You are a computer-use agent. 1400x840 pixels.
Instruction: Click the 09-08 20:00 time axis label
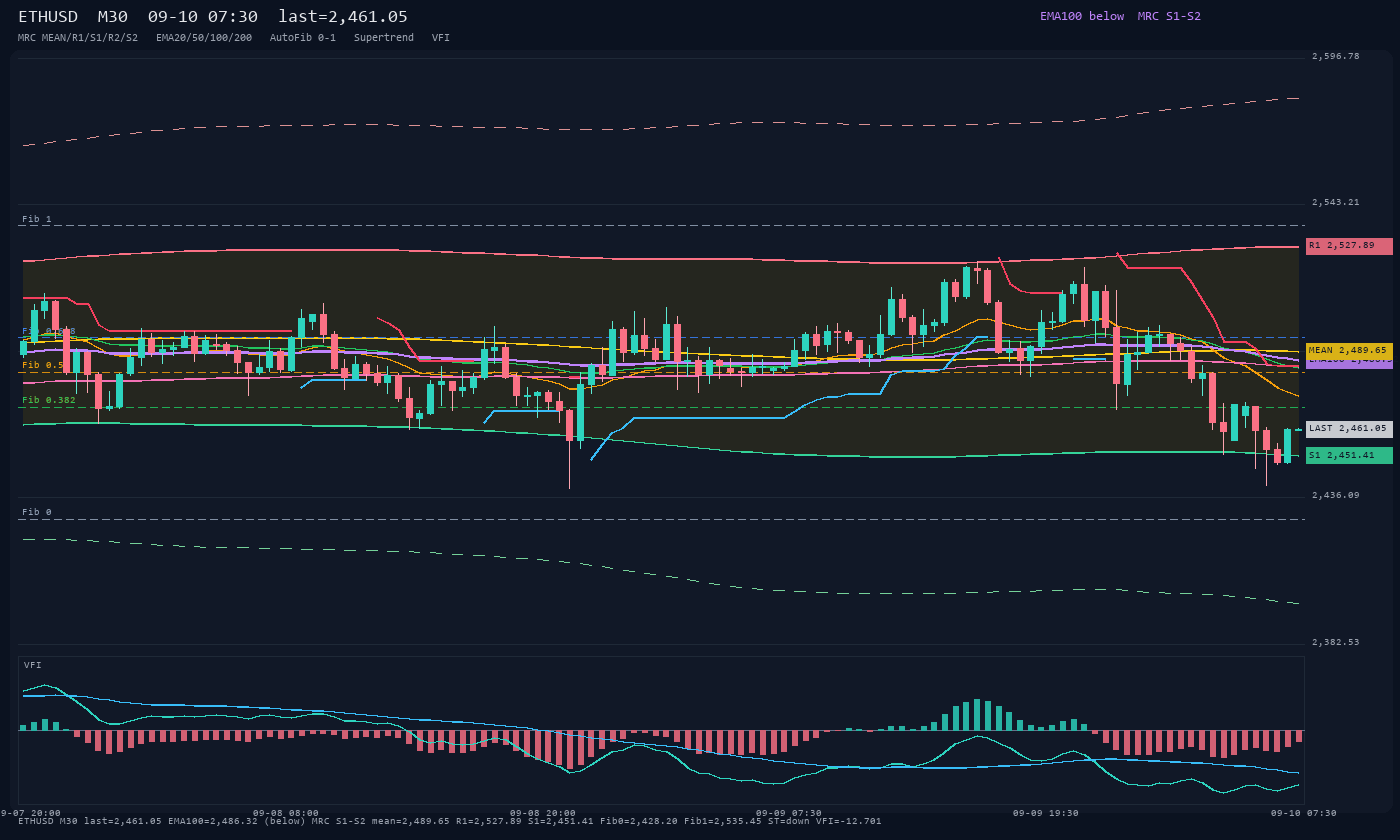click(x=543, y=813)
